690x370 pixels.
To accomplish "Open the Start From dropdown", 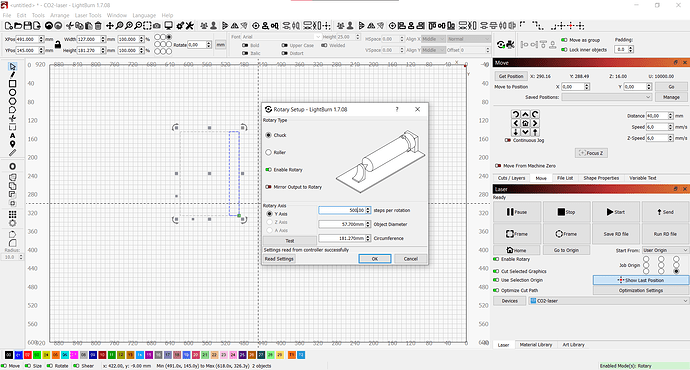I will pyautogui.click(x=665, y=250).
